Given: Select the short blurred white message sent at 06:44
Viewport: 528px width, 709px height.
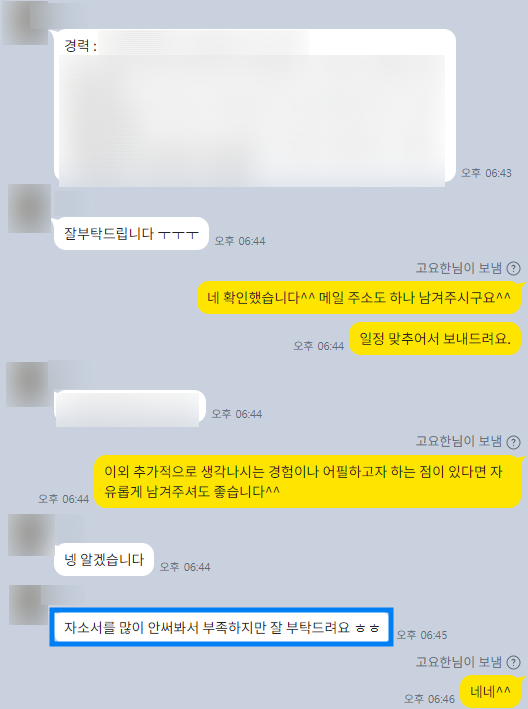Looking at the screenshot, I should [130, 406].
